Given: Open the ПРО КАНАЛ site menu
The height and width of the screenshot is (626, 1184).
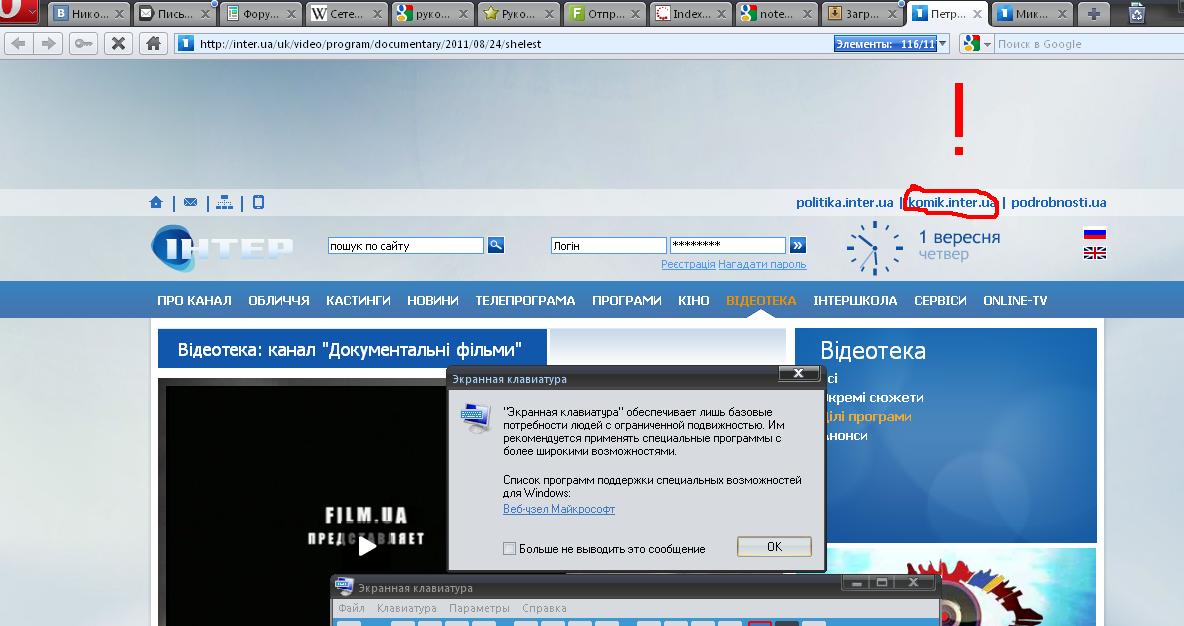Looking at the screenshot, I should [x=194, y=301].
